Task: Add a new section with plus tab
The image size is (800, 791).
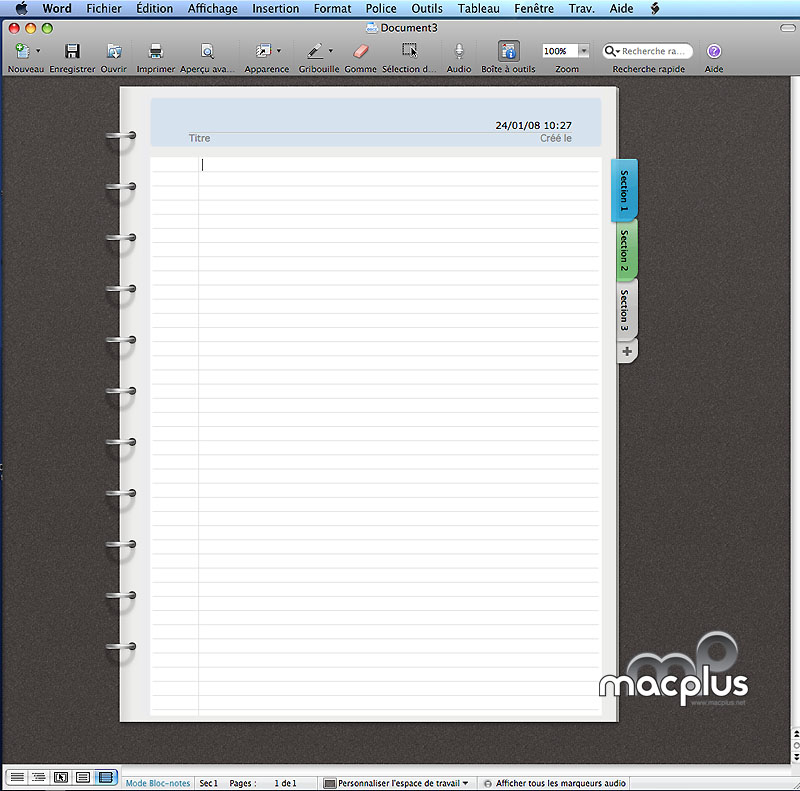Action: tap(627, 351)
